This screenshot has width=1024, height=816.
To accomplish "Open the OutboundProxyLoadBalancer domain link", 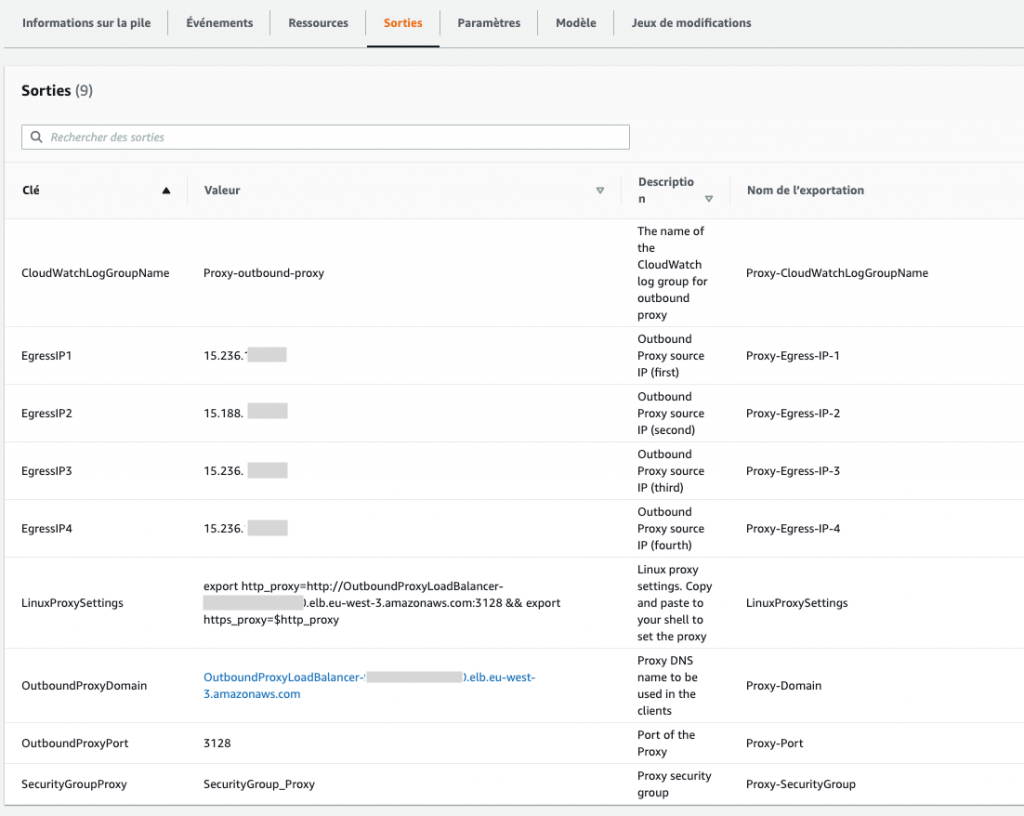I will point(369,685).
